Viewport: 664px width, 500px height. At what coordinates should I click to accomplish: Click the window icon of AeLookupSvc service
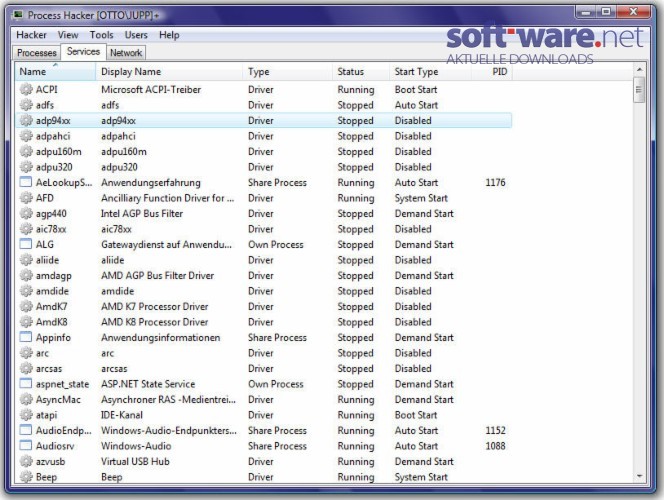pyautogui.click(x=26, y=182)
